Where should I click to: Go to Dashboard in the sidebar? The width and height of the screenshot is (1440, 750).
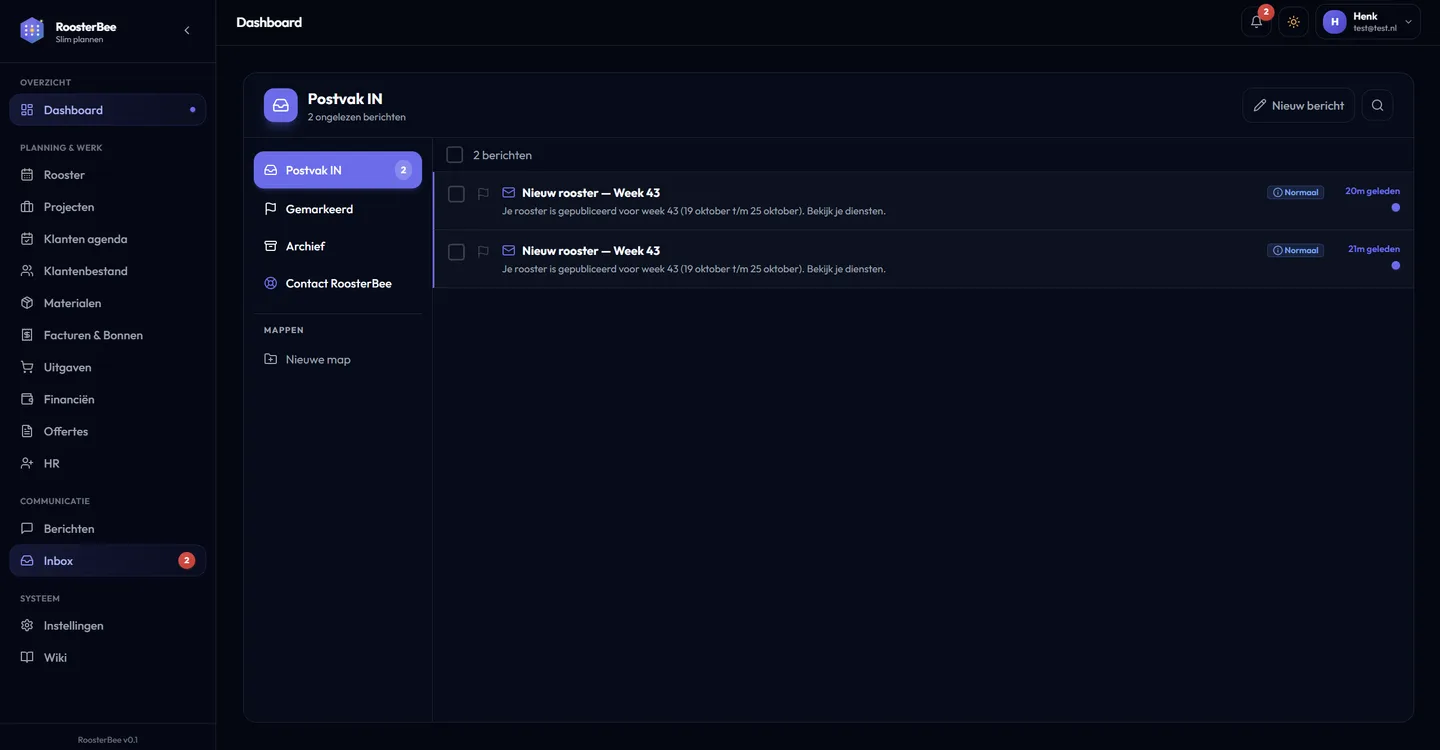pos(108,110)
